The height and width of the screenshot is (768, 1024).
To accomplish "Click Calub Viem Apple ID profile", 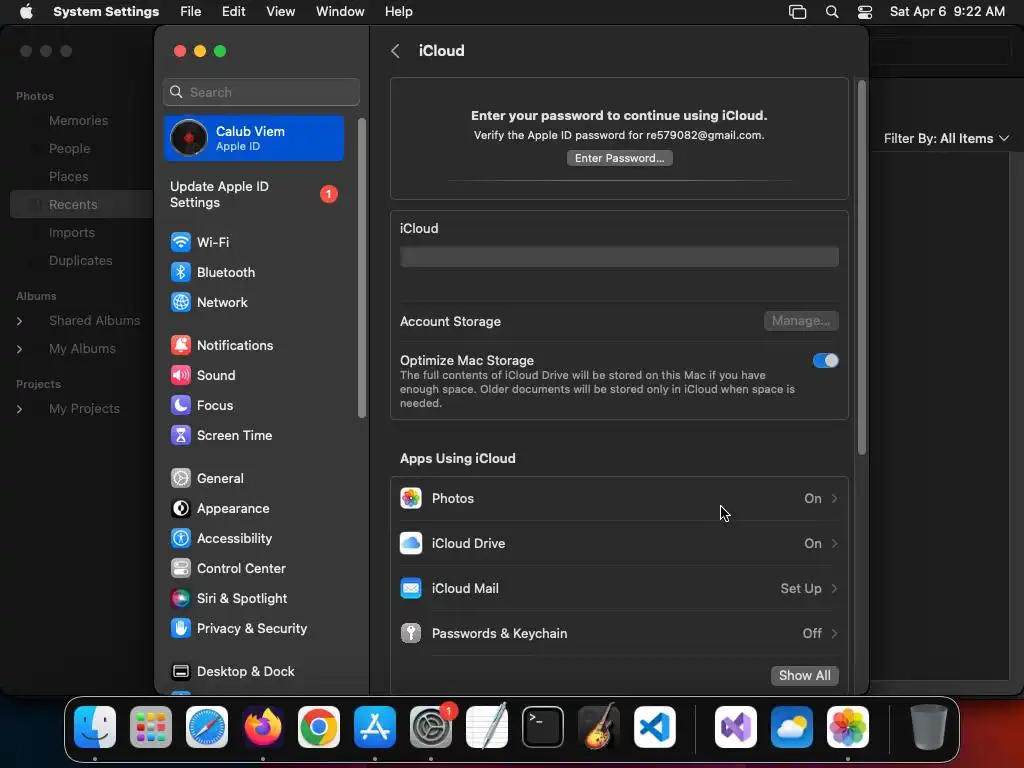I will pos(253,138).
